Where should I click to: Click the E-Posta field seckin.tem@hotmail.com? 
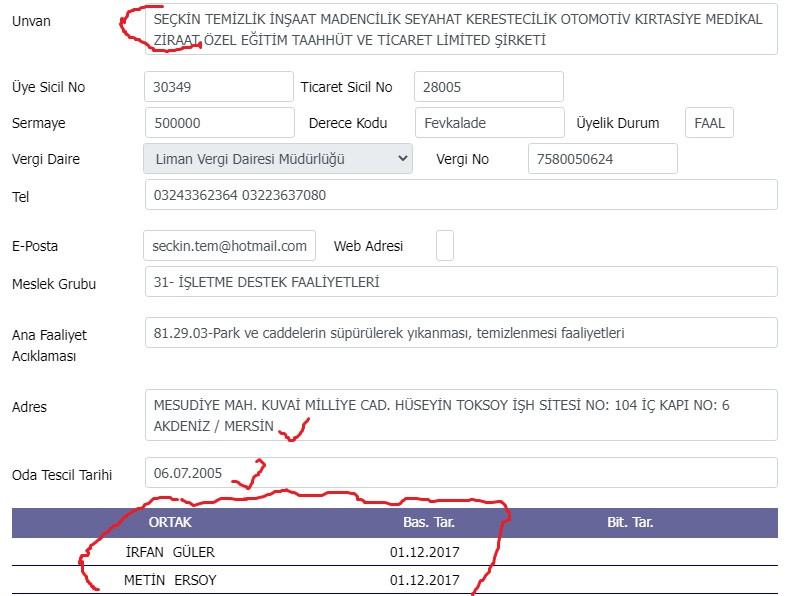click(230, 246)
